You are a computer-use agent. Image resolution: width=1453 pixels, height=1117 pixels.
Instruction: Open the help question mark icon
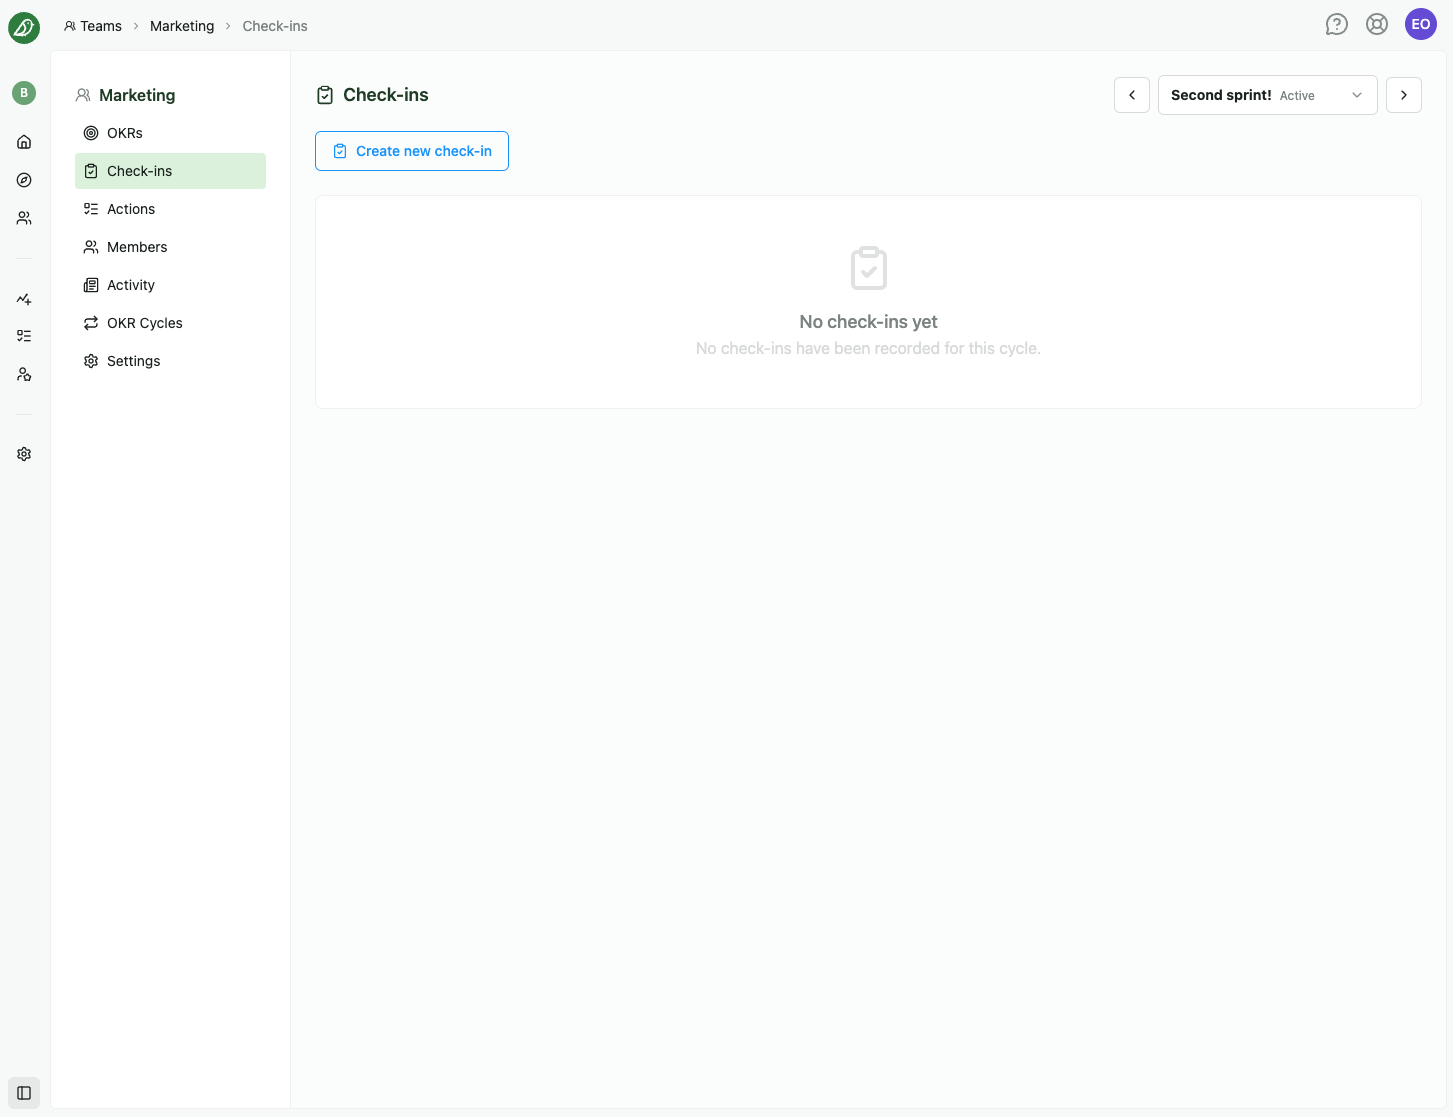point(1337,24)
